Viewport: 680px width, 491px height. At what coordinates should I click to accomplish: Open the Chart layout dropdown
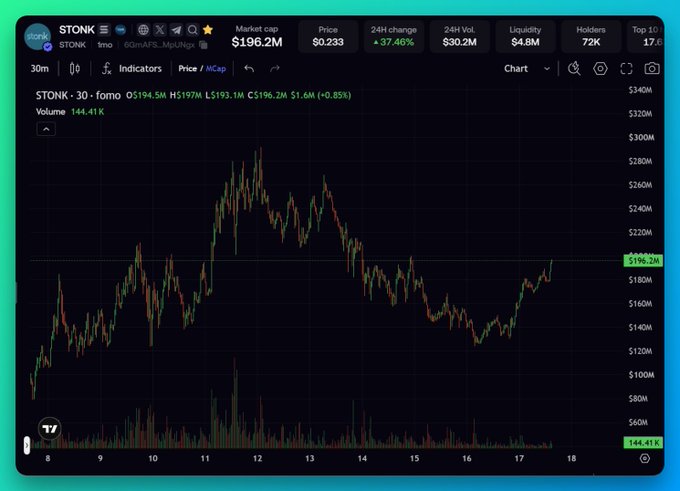527,69
